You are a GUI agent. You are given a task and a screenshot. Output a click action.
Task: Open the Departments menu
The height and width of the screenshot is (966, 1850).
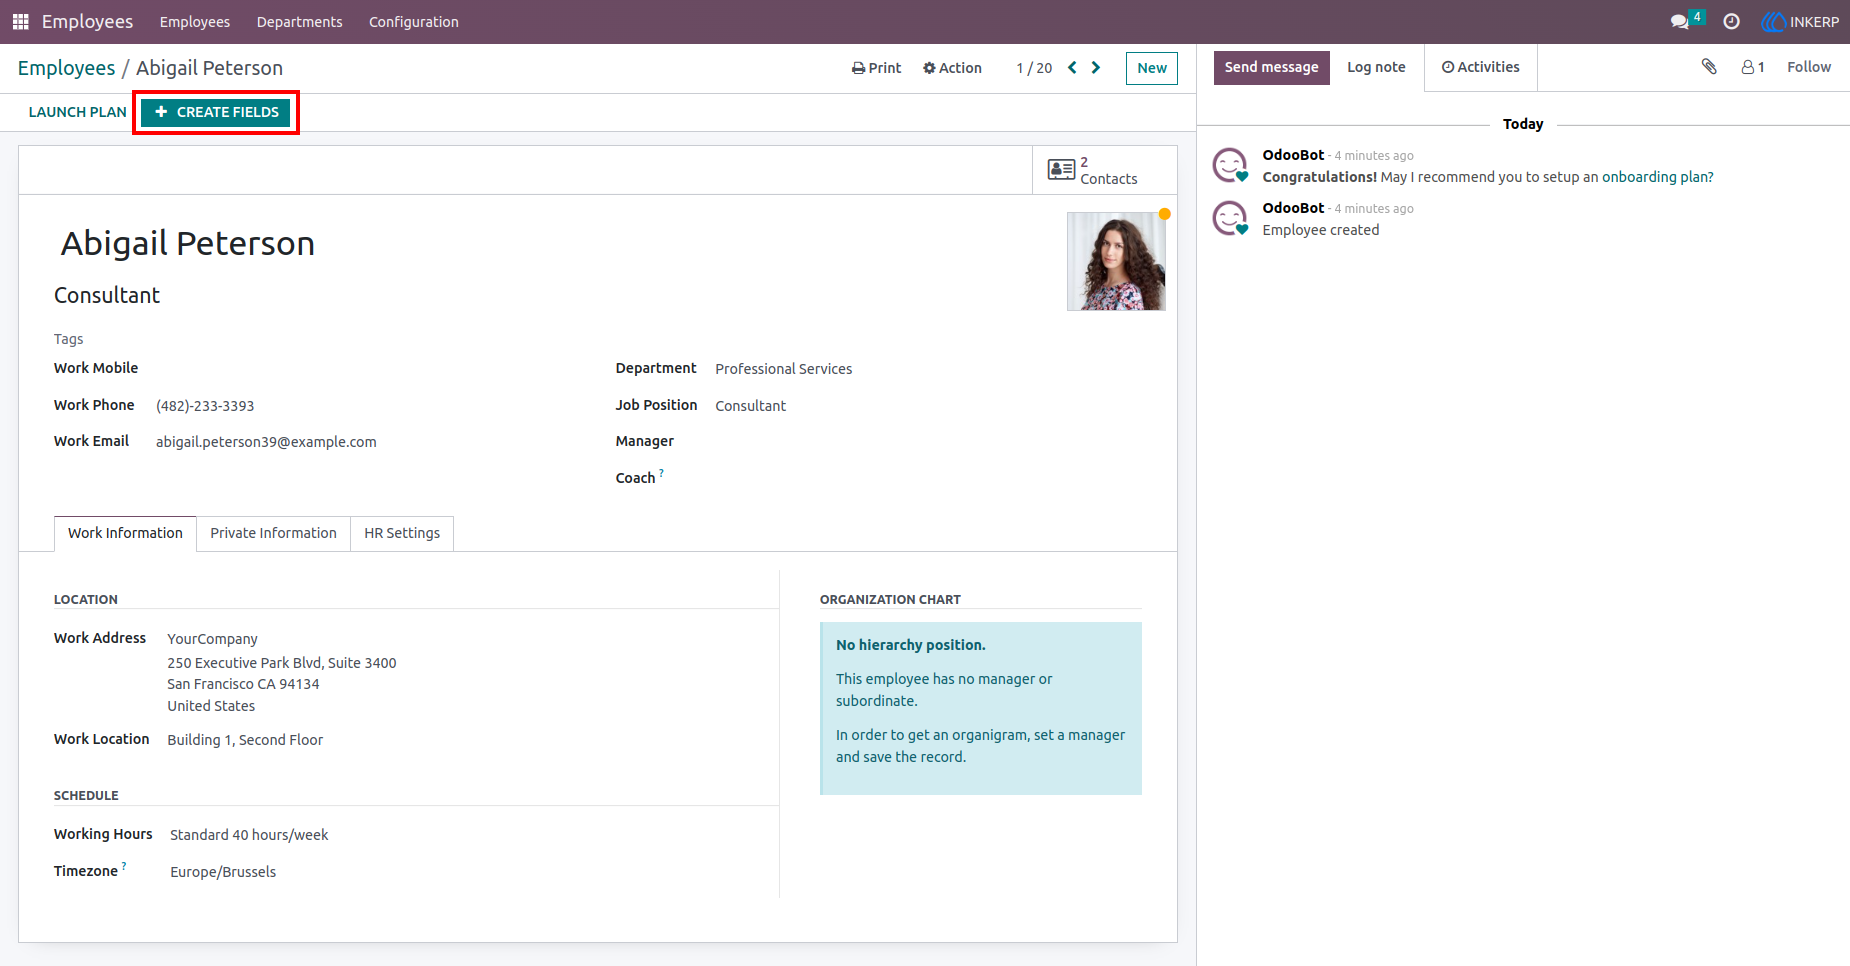299,22
